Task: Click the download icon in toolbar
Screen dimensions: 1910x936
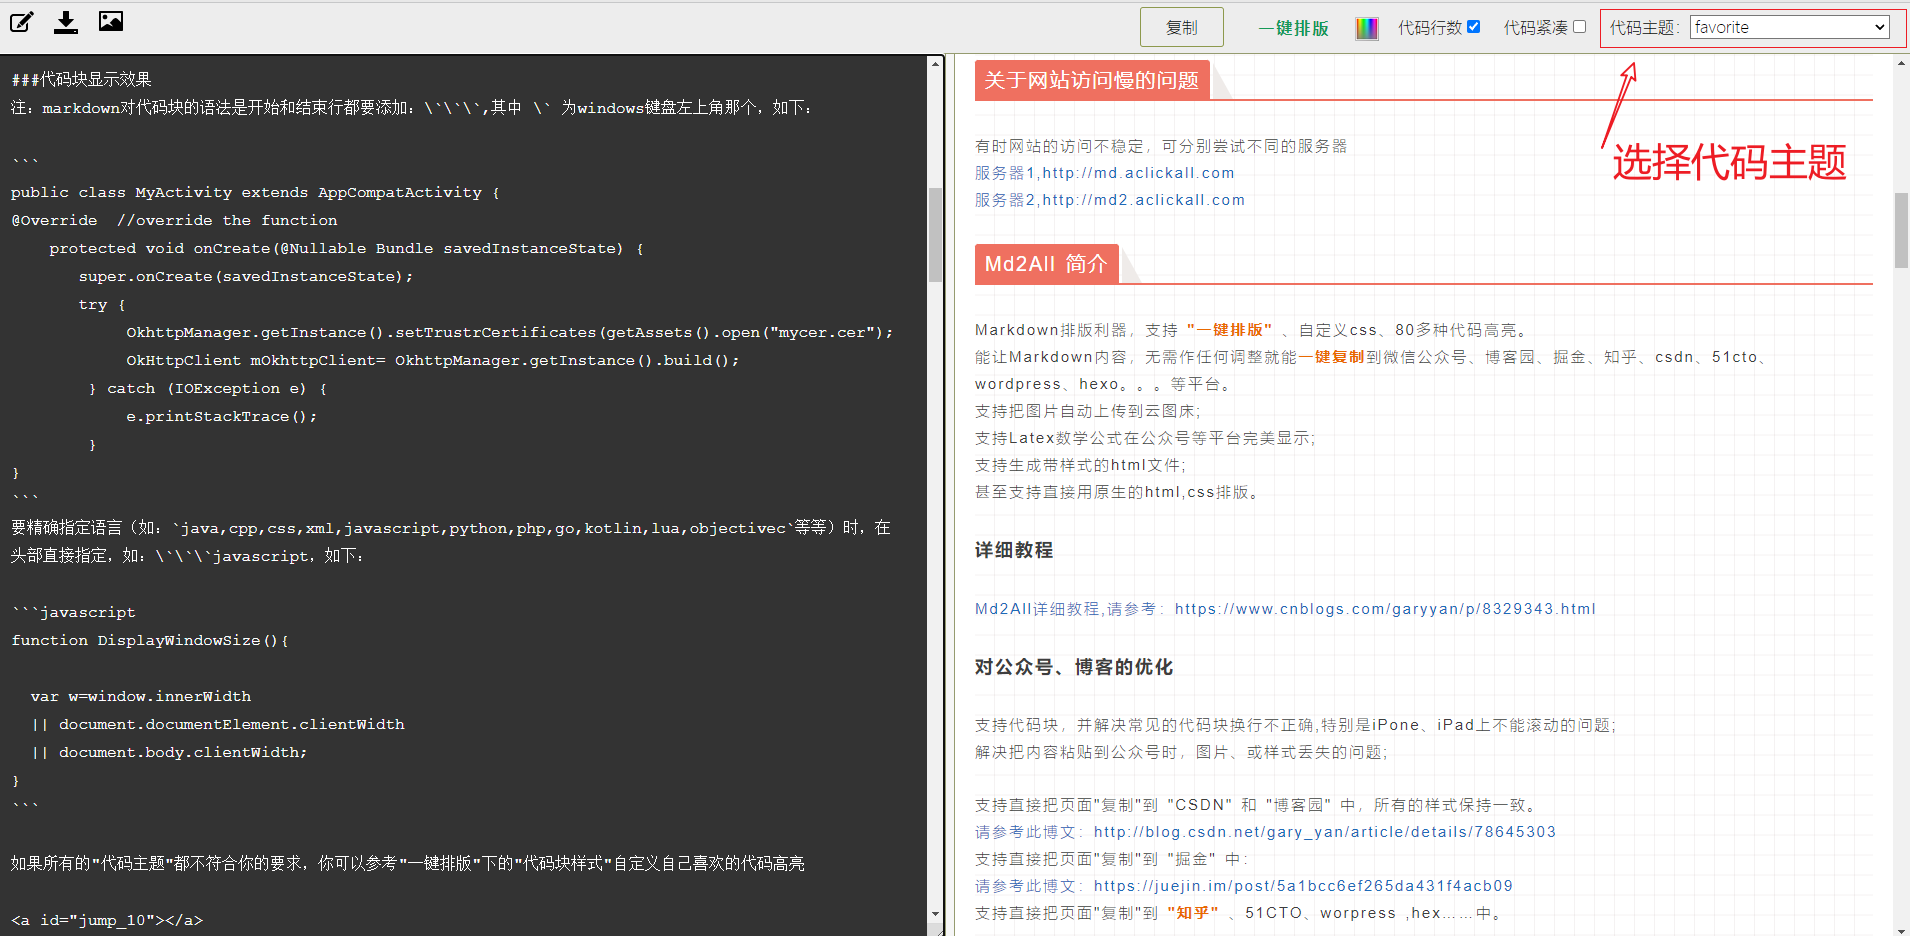Action: click(66, 22)
